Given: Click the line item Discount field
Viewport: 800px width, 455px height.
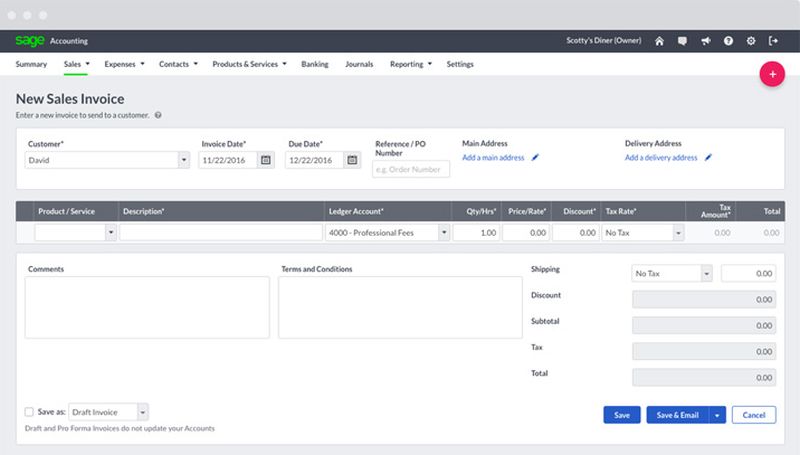Looking at the screenshot, I should tap(576, 233).
